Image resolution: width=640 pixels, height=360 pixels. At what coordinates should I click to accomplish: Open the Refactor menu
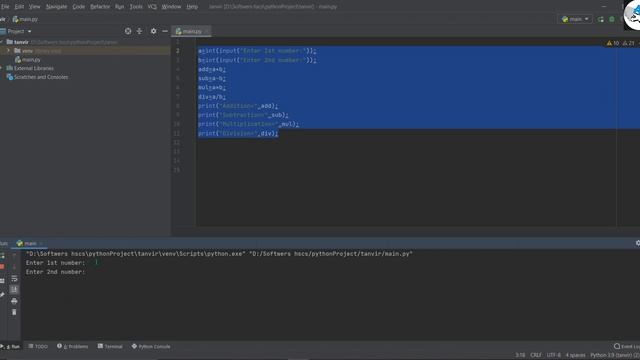(100, 7)
